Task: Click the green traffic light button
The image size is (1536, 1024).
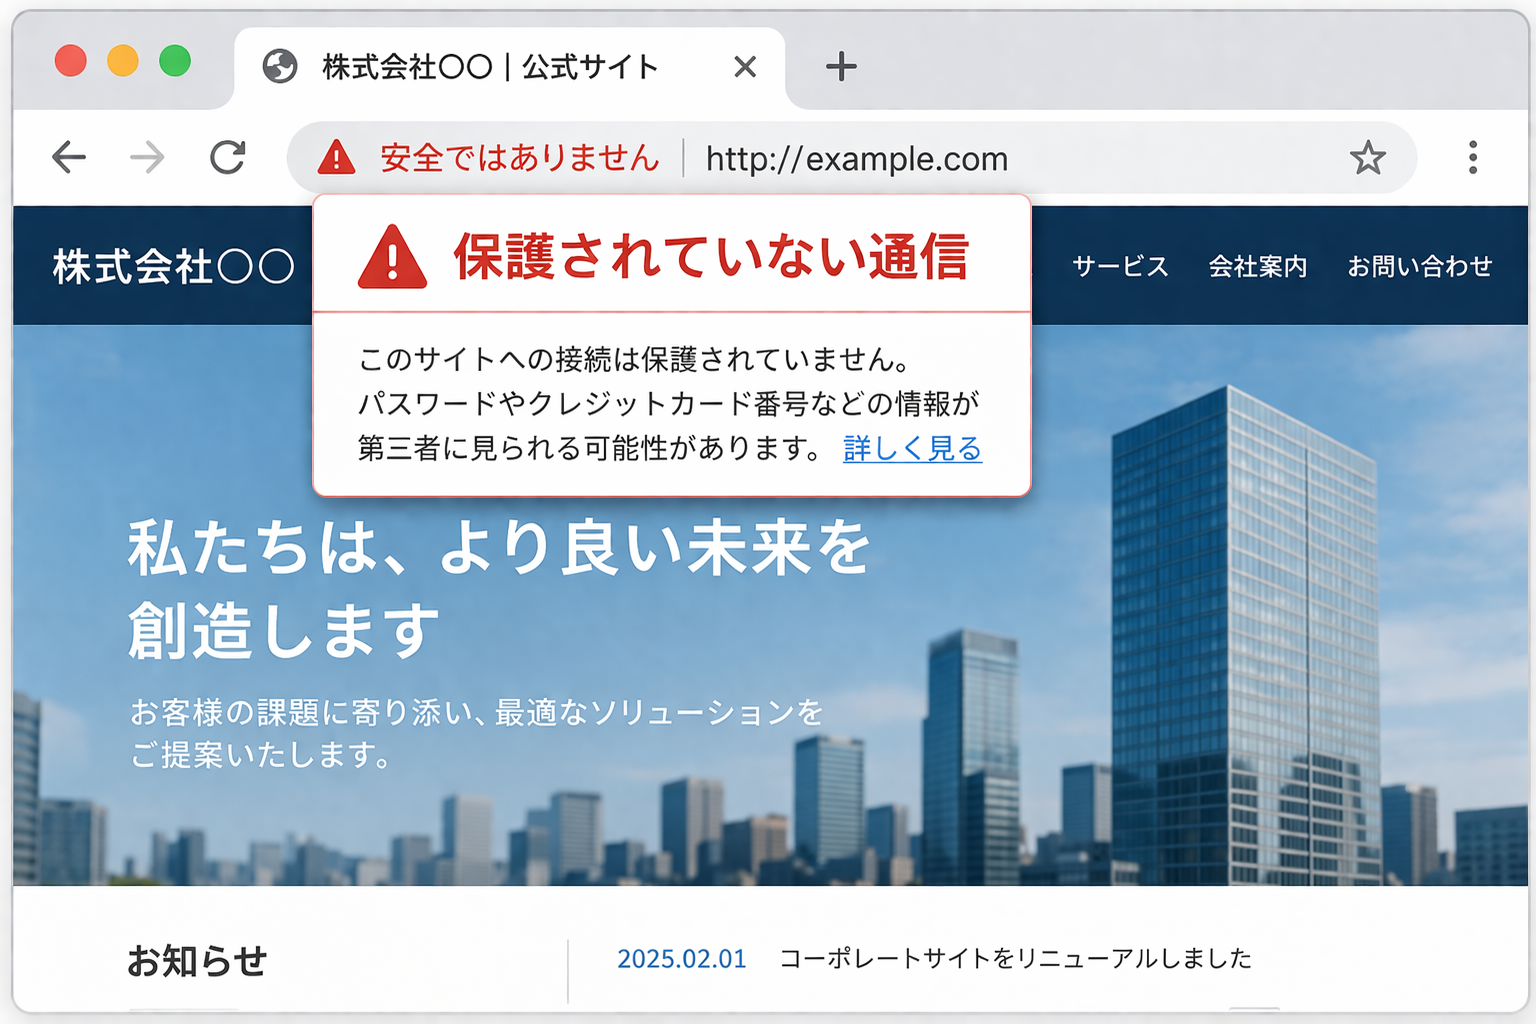Action: pyautogui.click(x=176, y=61)
